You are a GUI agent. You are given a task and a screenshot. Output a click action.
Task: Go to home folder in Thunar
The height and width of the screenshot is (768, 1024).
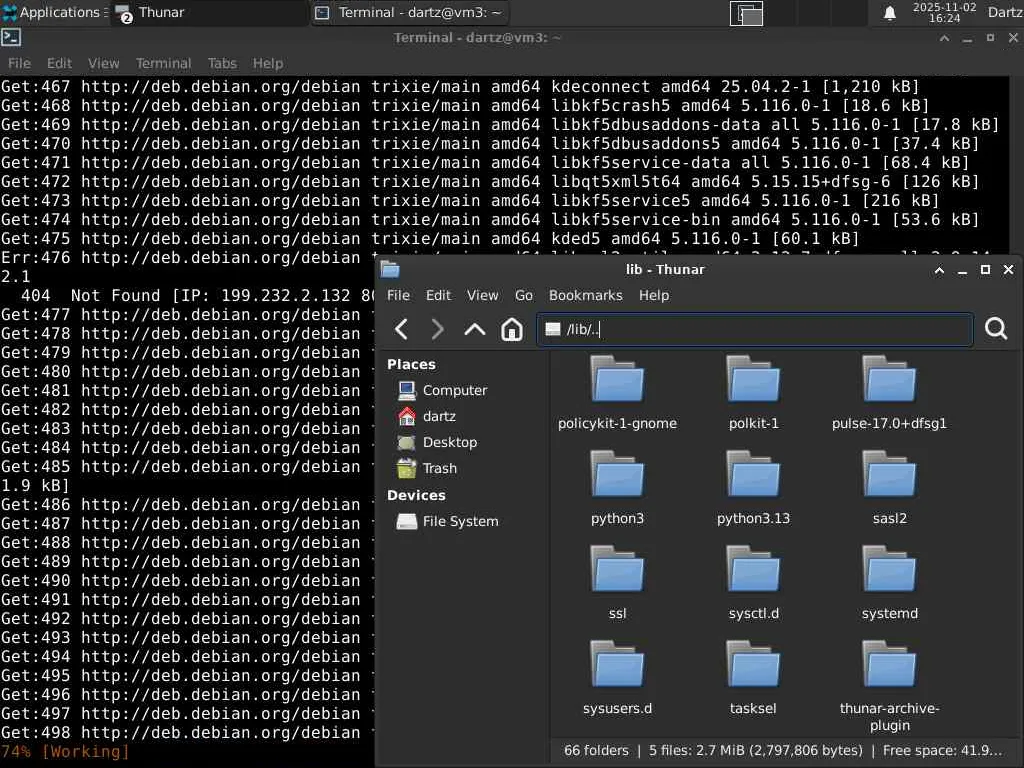click(x=512, y=329)
